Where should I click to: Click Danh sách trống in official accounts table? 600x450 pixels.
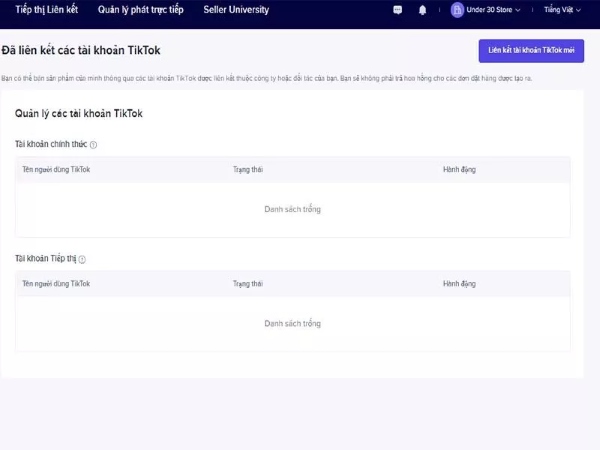coord(292,209)
